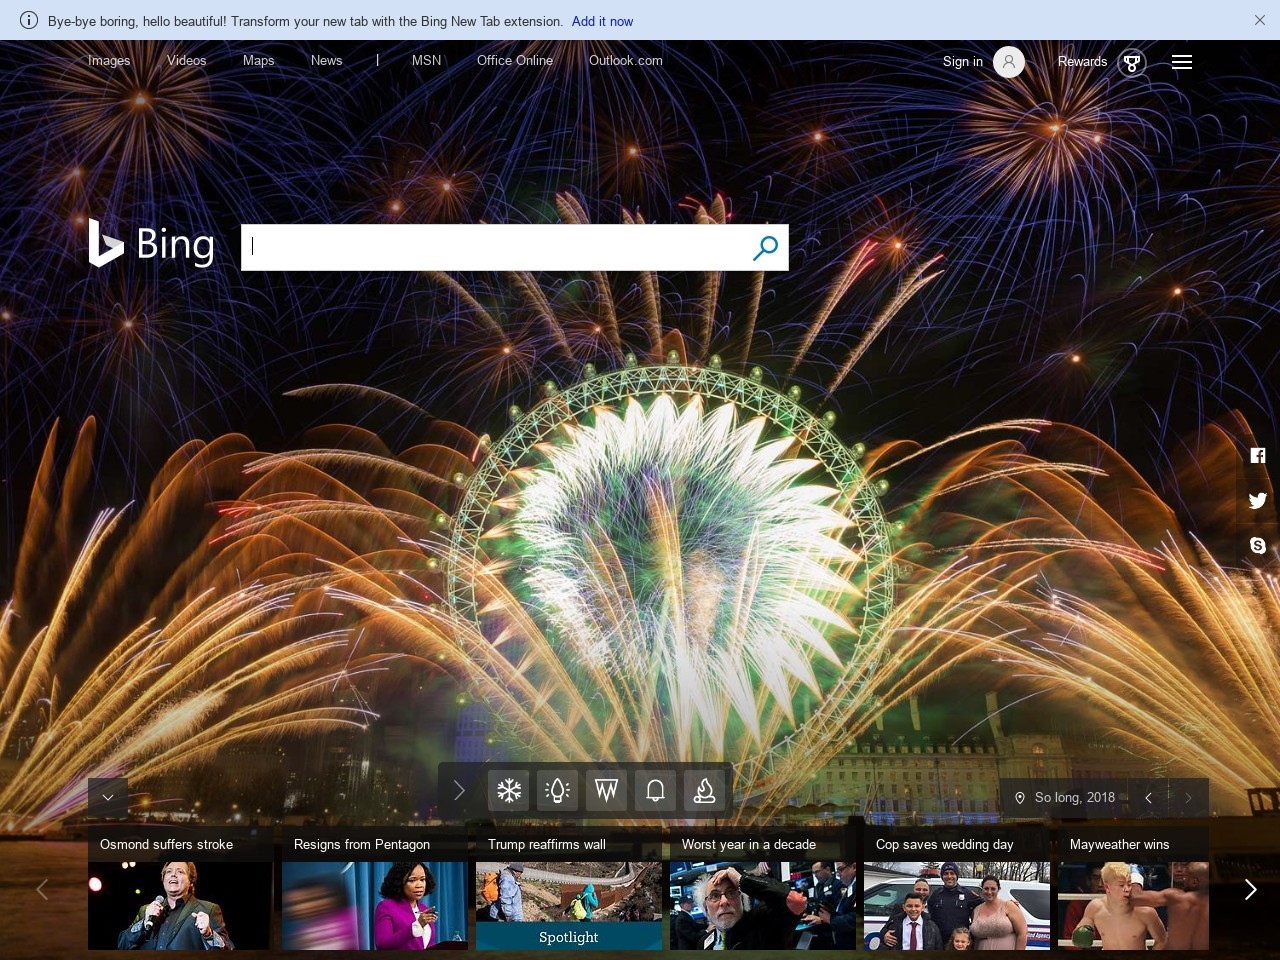Open Maps tab
The width and height of the screenshot is (1280, 960).
(258, 60)
